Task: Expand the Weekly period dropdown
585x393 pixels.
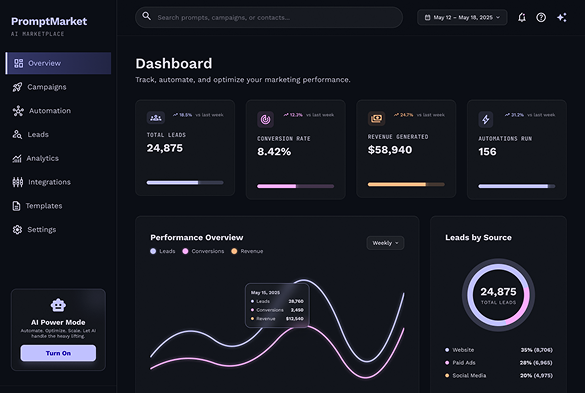Action: (x=385, y=243)
